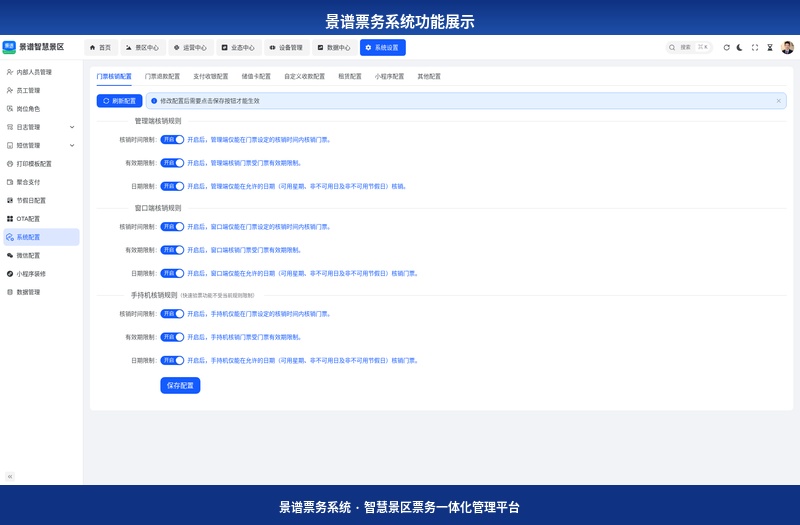Open 岗位角色 in the sidebar

[x=41, y=109]
